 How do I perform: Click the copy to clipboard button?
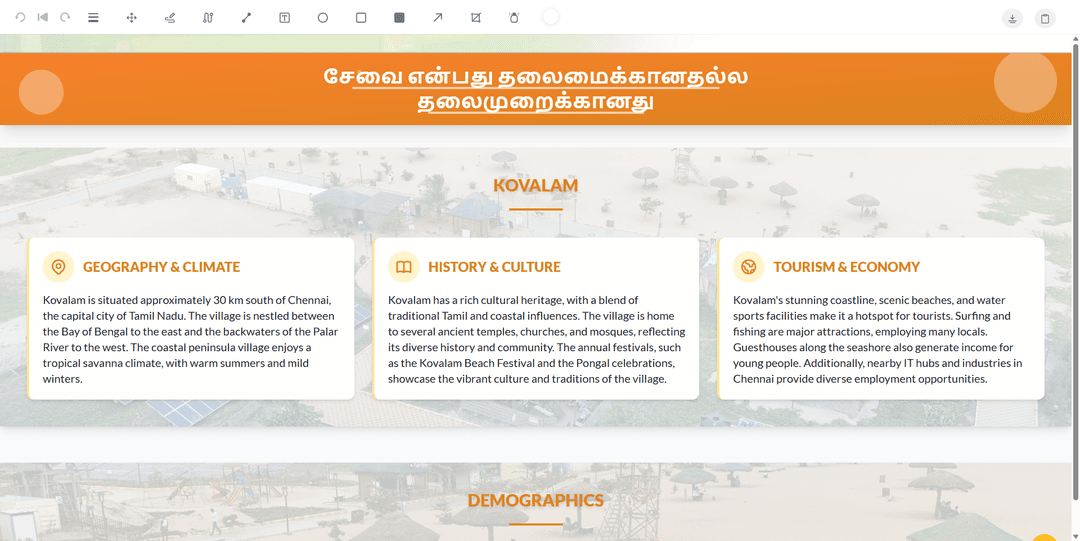1045,19
